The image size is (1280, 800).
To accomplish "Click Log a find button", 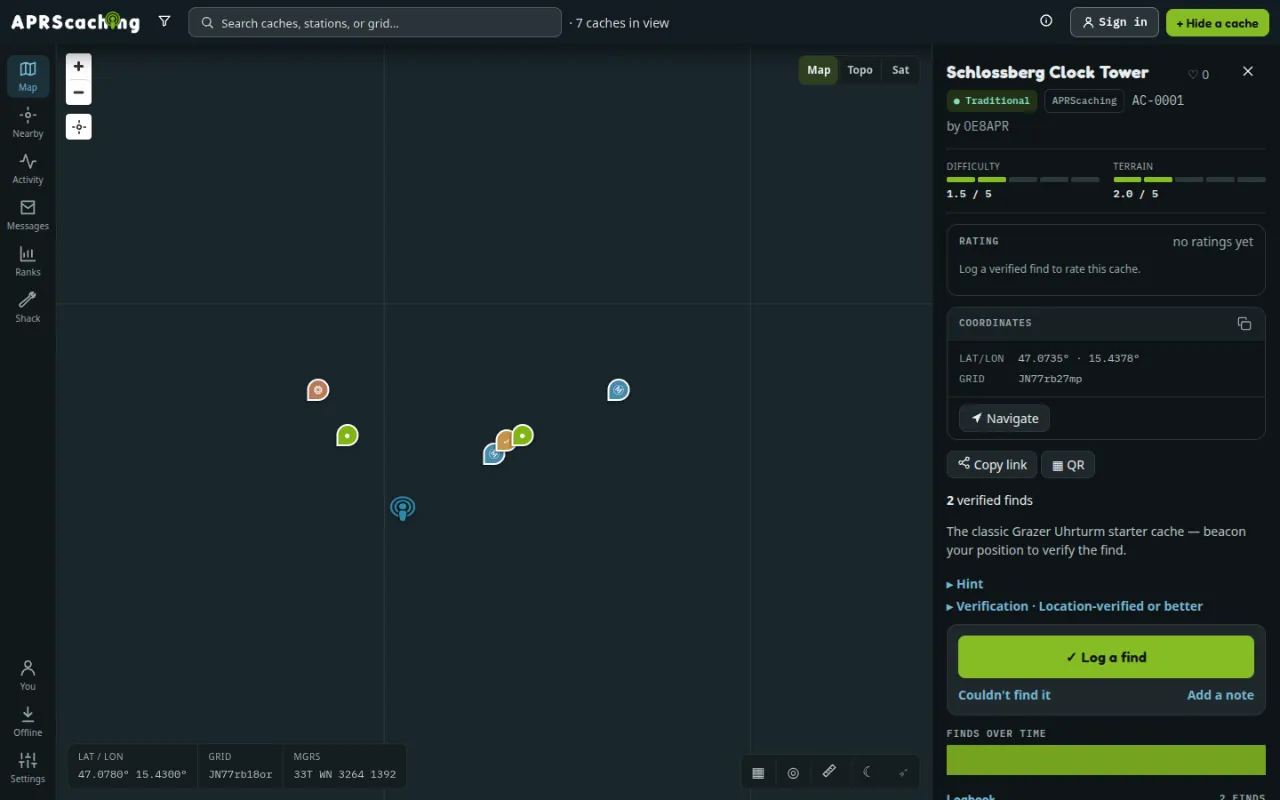I will [1106, 657].
